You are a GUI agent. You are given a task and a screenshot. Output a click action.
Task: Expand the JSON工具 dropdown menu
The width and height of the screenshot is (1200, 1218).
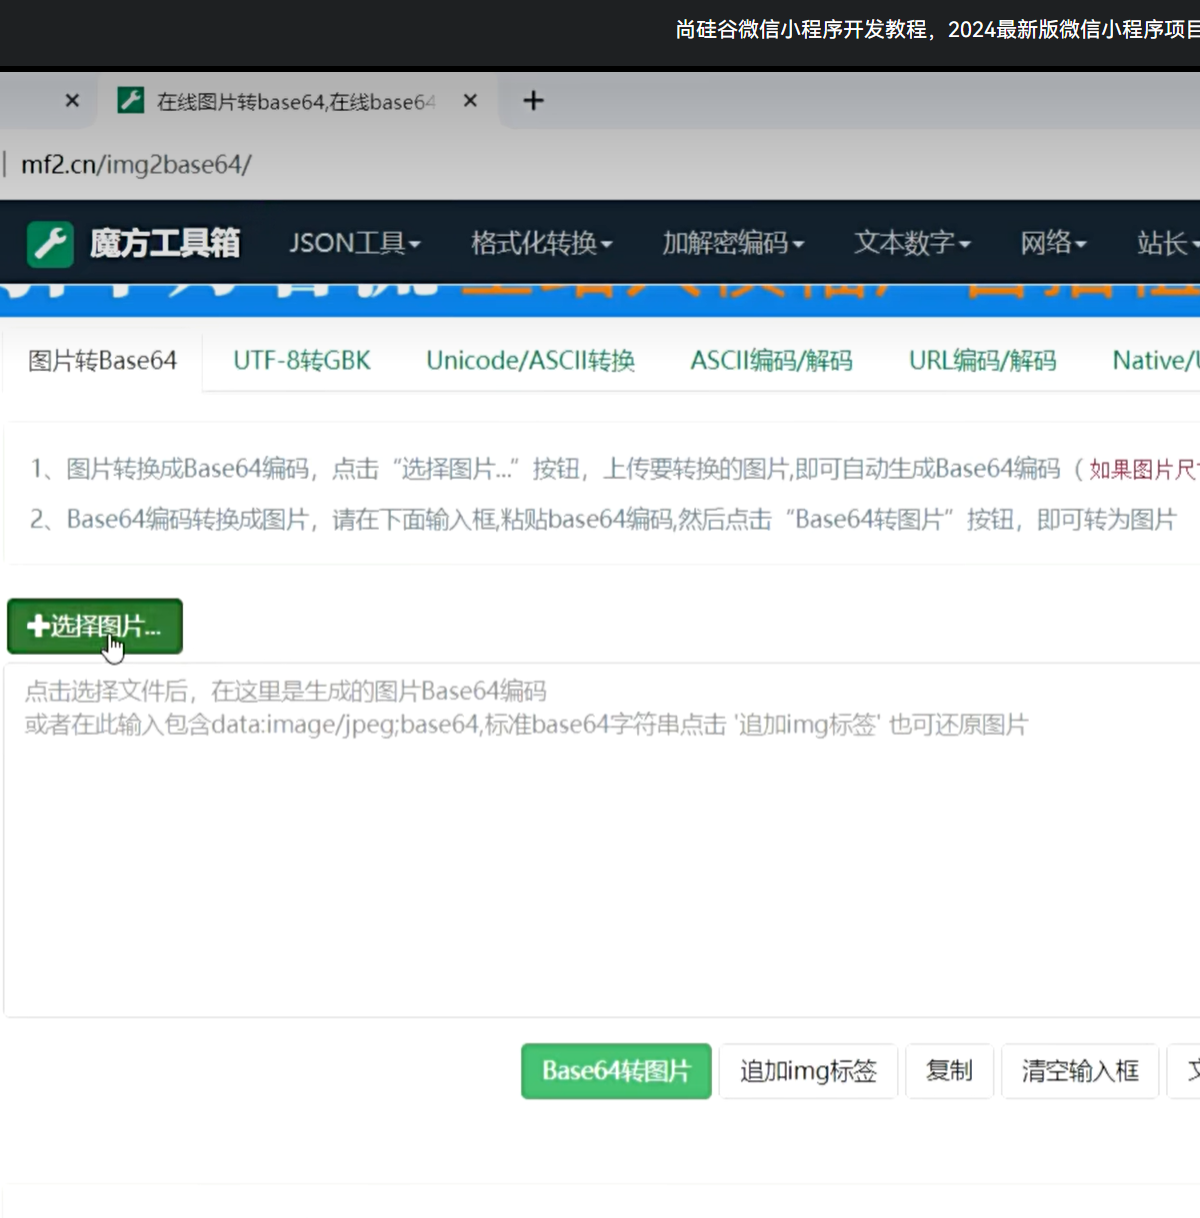354,243
